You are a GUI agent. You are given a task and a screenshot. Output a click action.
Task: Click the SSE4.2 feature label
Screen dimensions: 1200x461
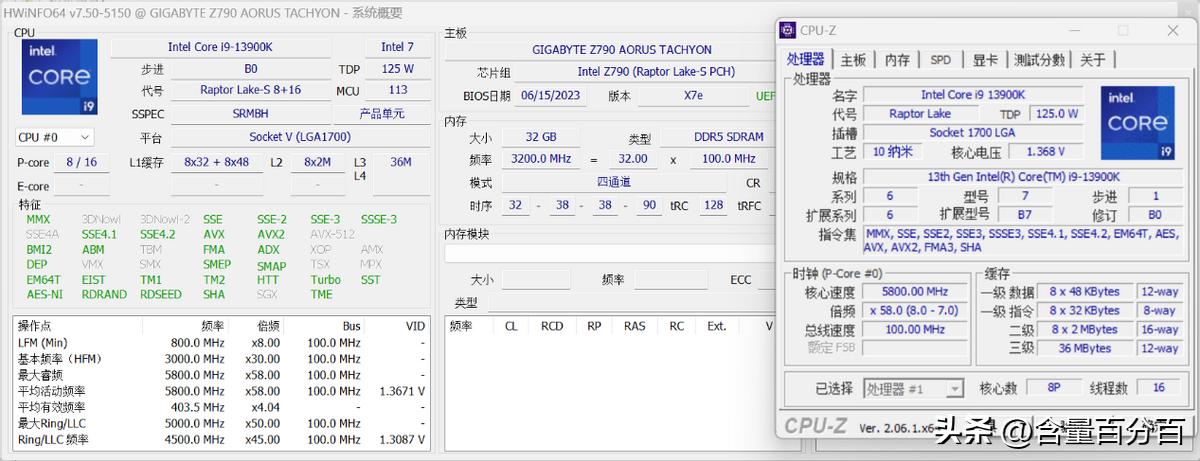tap(157, 235)
